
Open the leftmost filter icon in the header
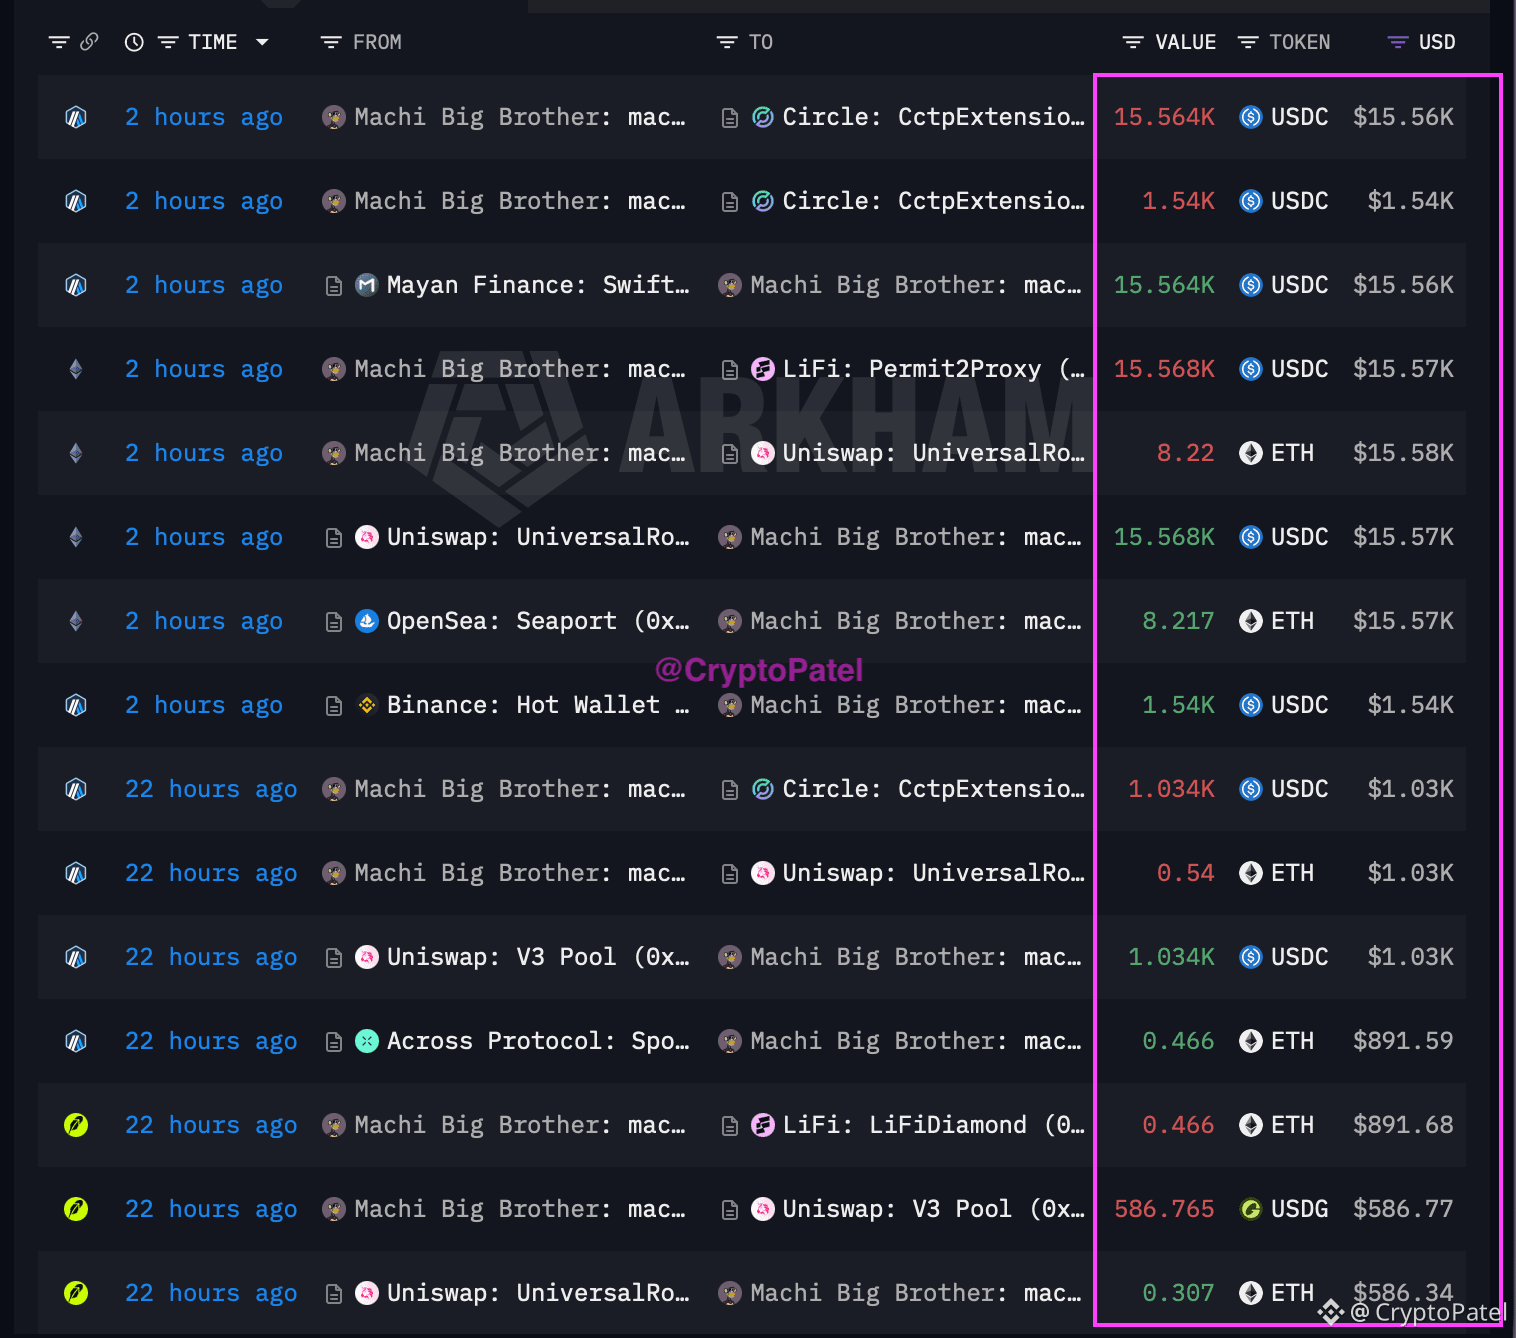point(59,42)
